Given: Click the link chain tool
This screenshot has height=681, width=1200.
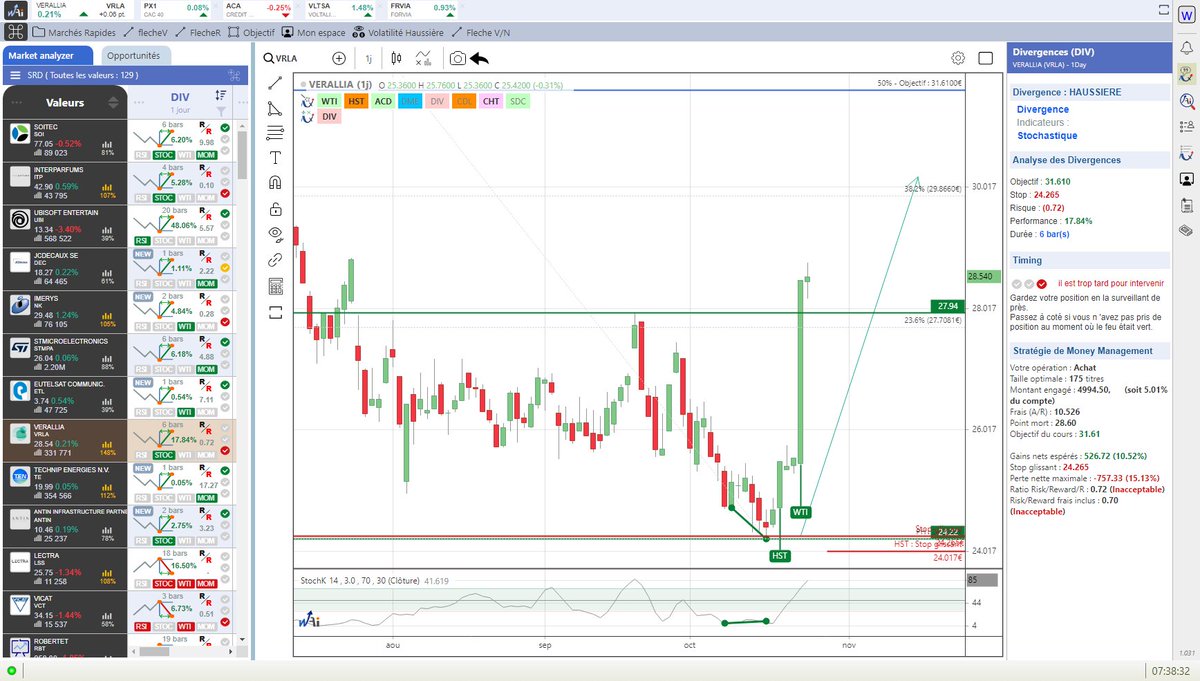Looking at the screenshot, I should (x=276, y=260).
